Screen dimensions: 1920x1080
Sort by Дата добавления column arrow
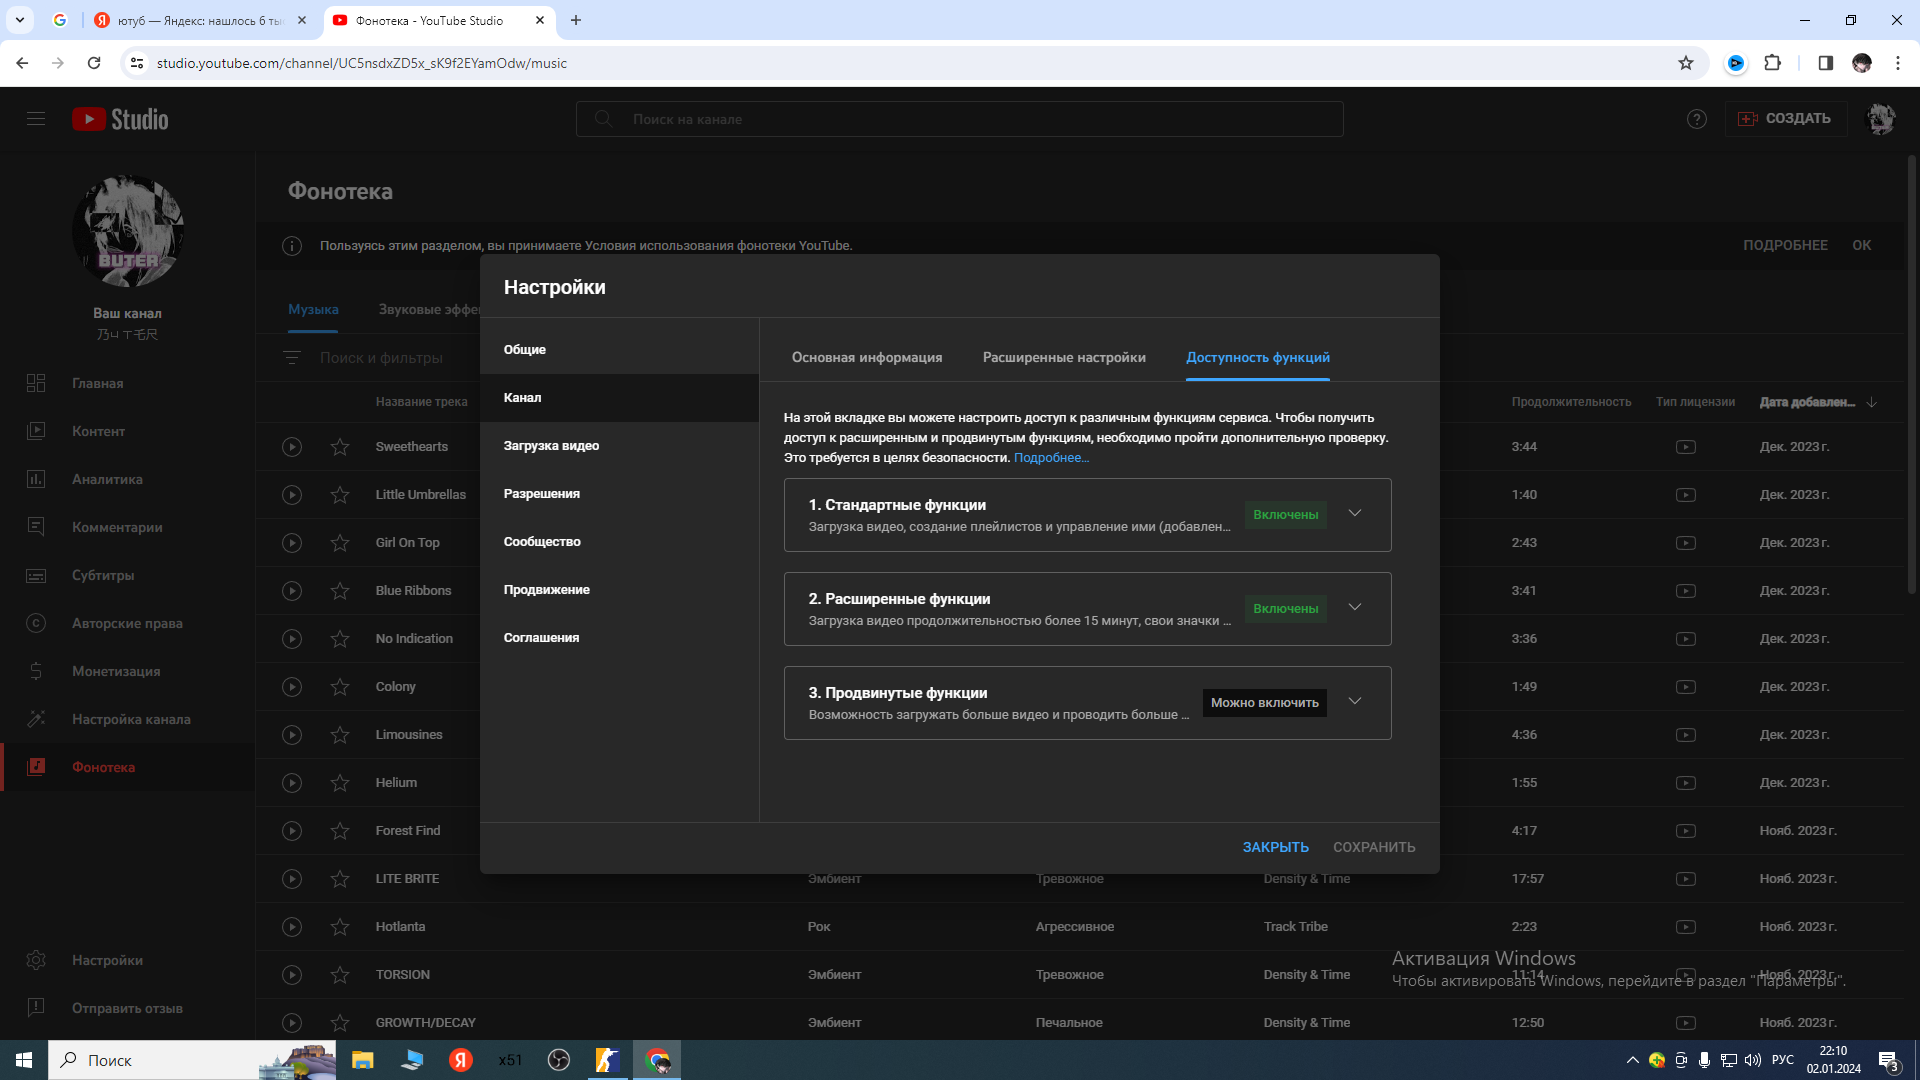coord(1872,402)
